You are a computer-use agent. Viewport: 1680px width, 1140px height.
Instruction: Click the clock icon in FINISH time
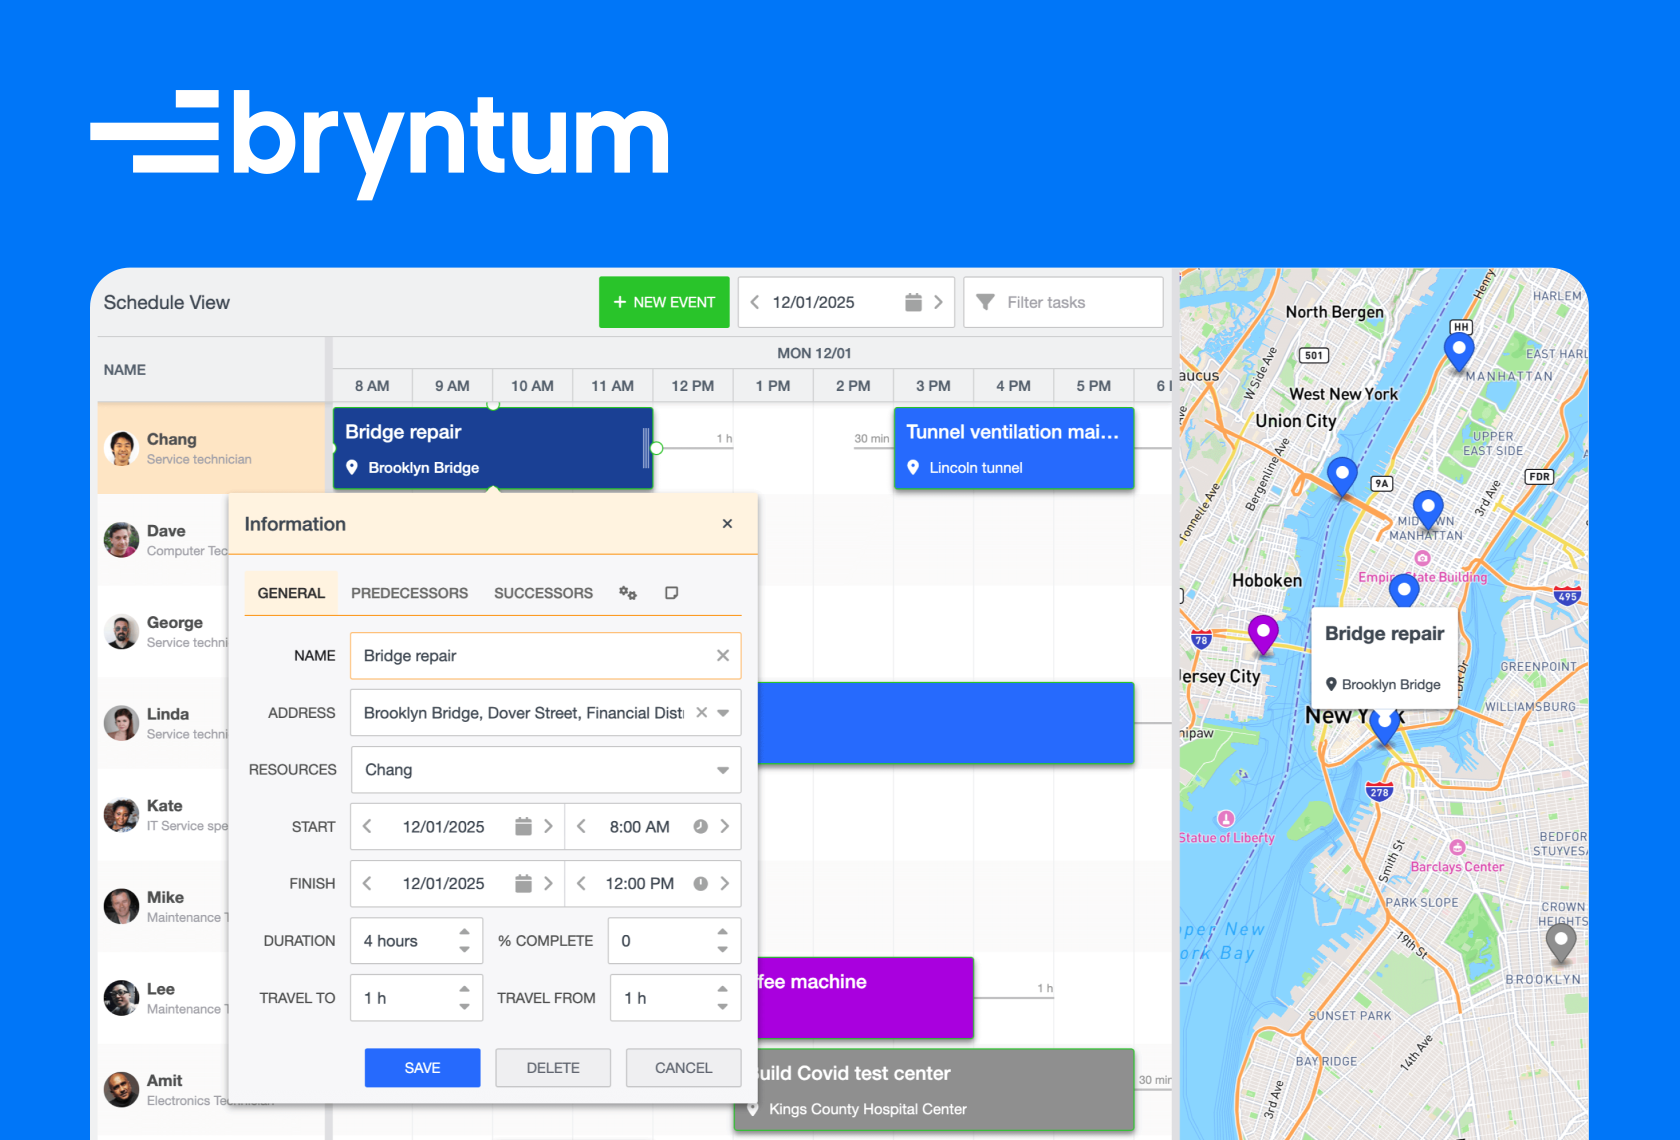click(x=700, y=883)
